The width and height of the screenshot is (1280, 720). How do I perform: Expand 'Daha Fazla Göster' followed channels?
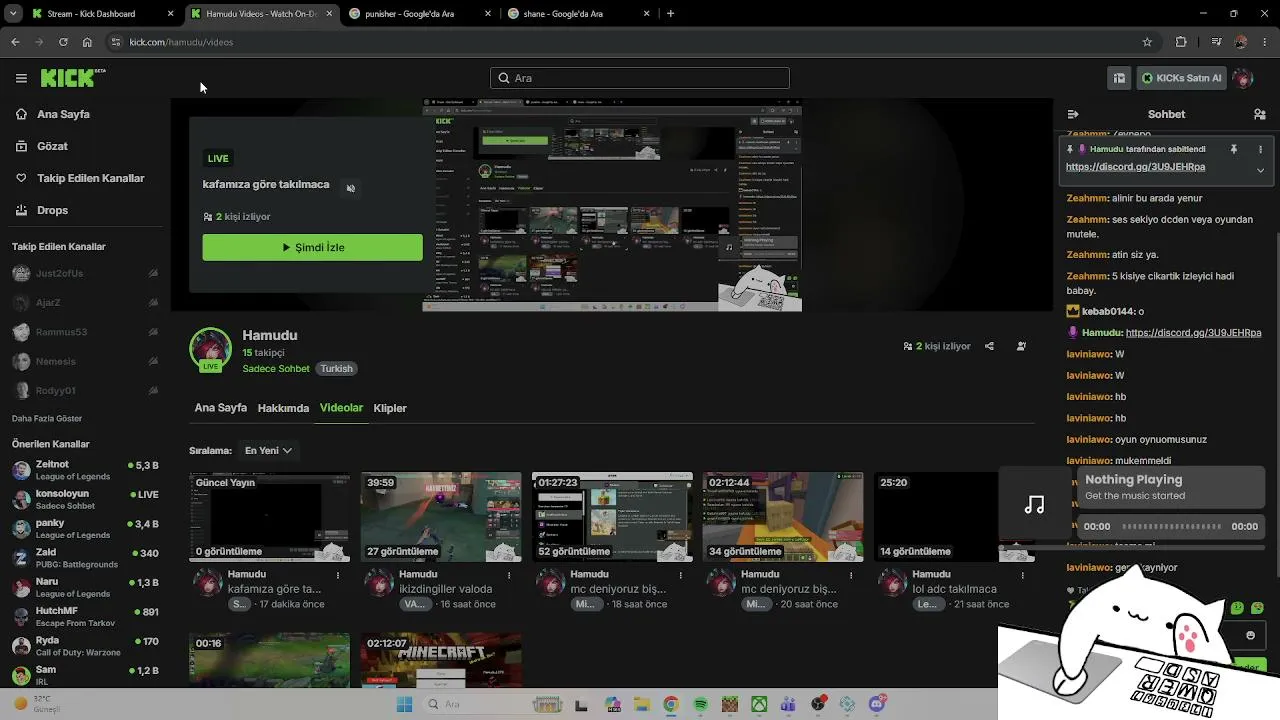point(47,418)
